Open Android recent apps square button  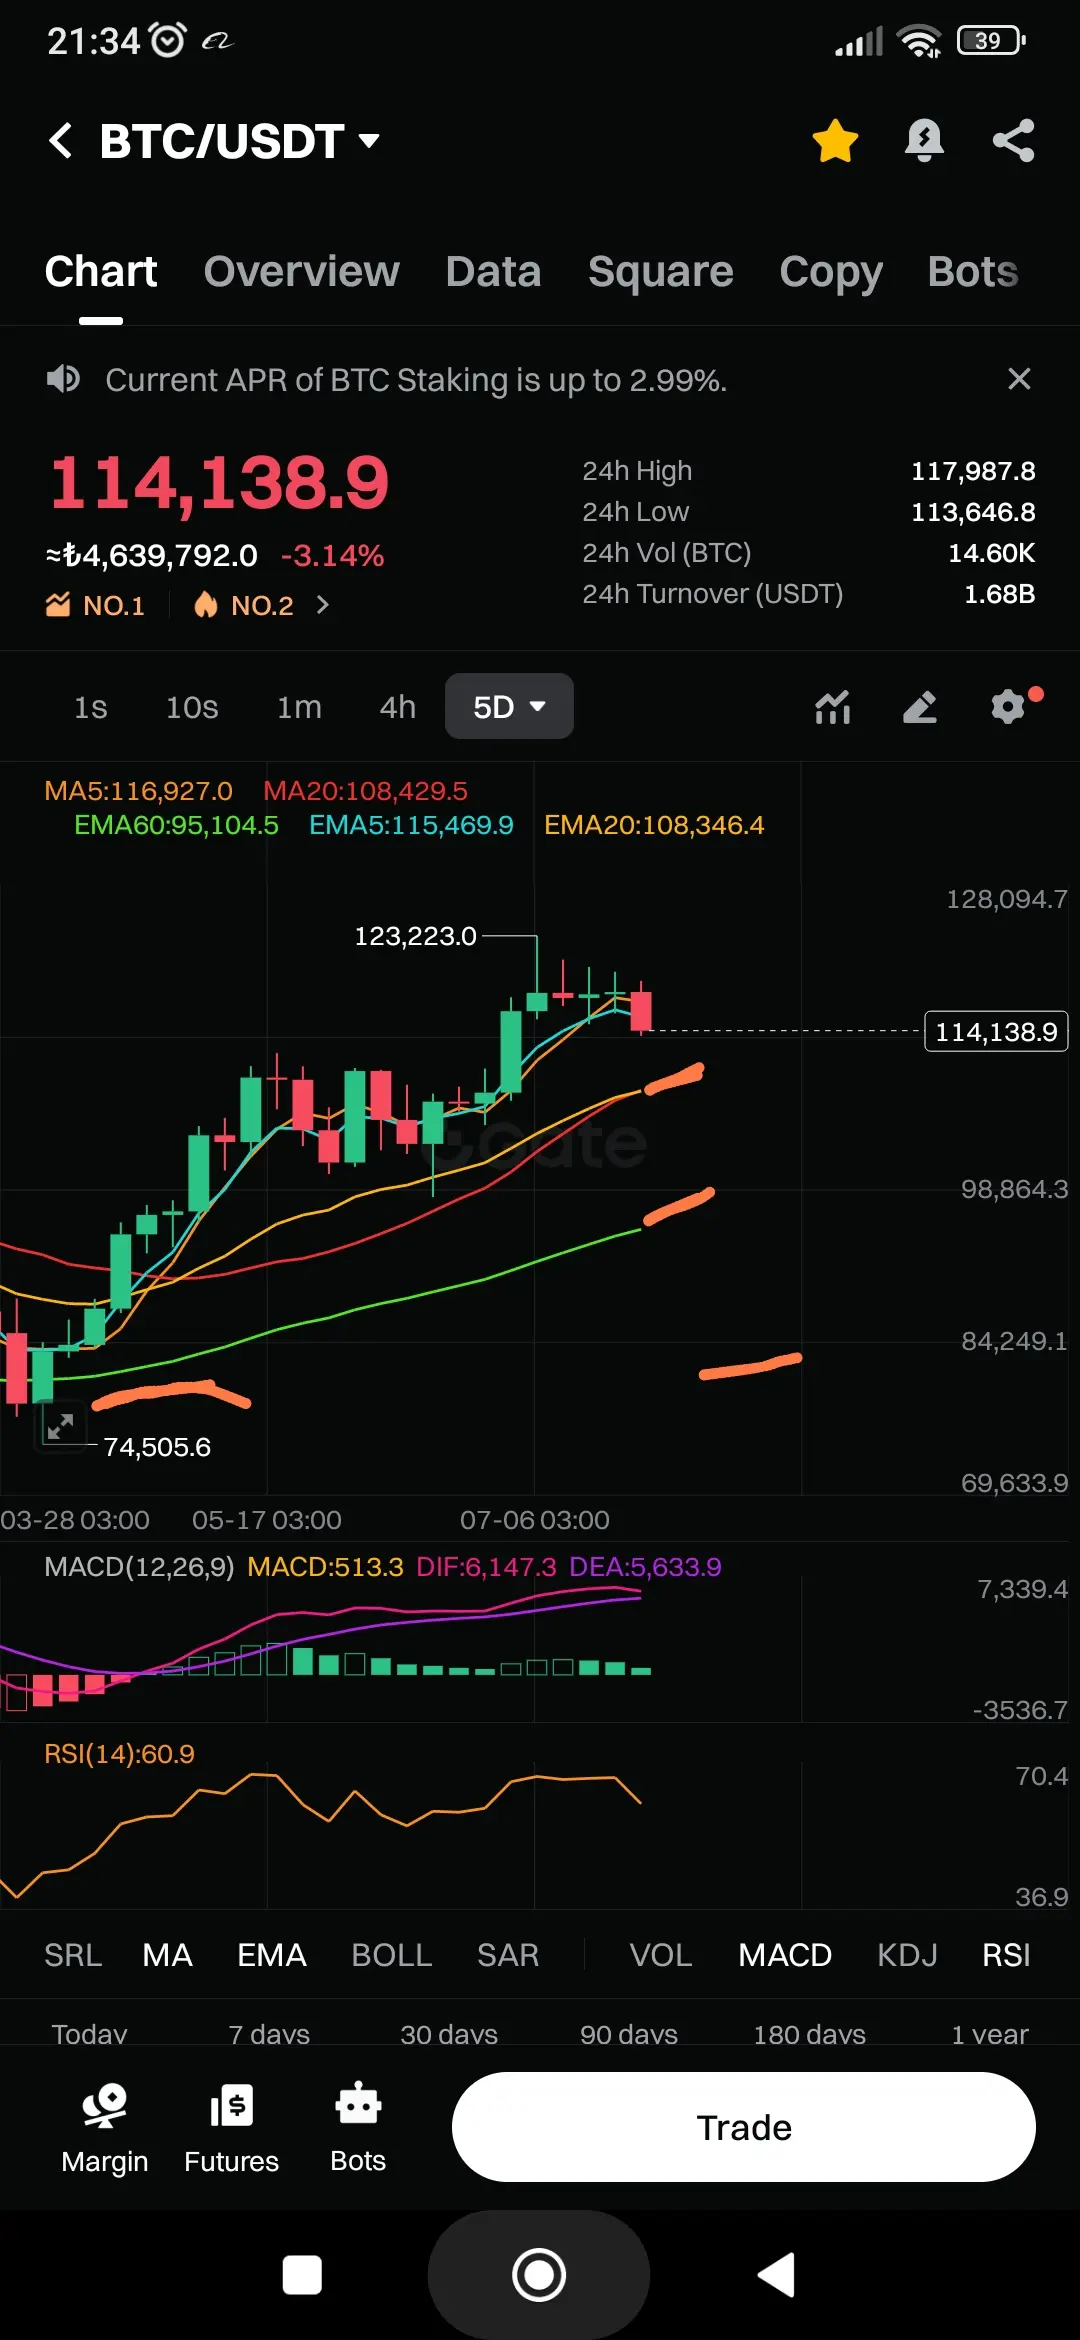pyautogui.click(x=302, y=2275)
